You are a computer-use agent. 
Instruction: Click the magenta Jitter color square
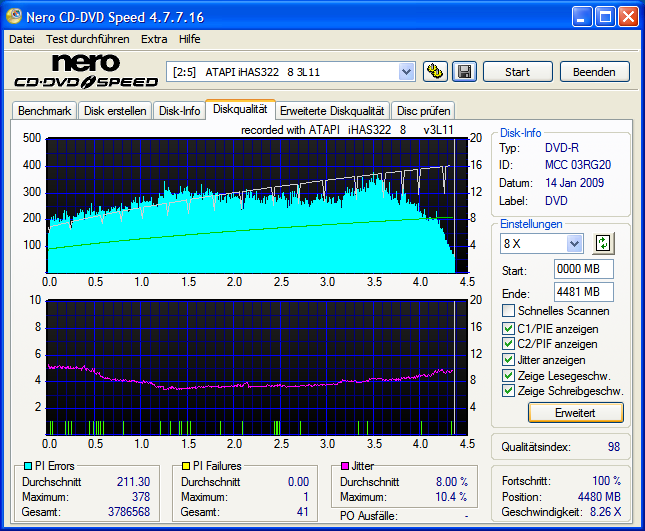click(x=345, y=466)
